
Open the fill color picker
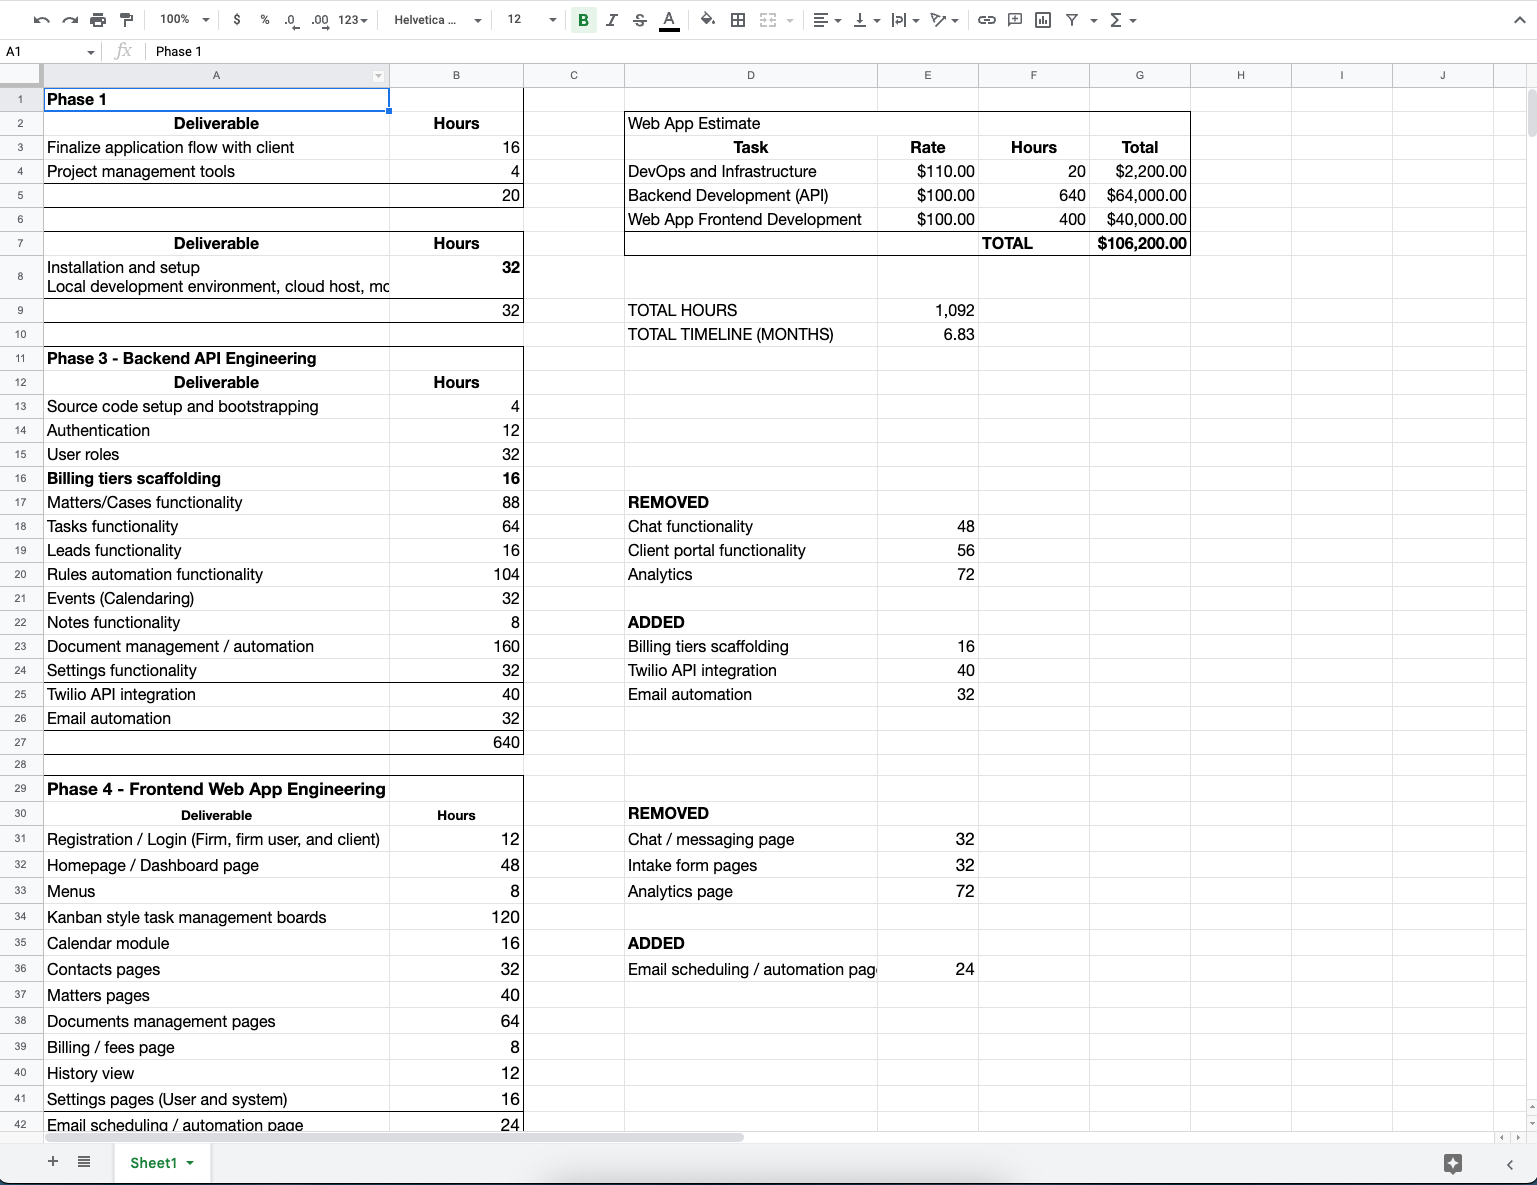(708, 20)
